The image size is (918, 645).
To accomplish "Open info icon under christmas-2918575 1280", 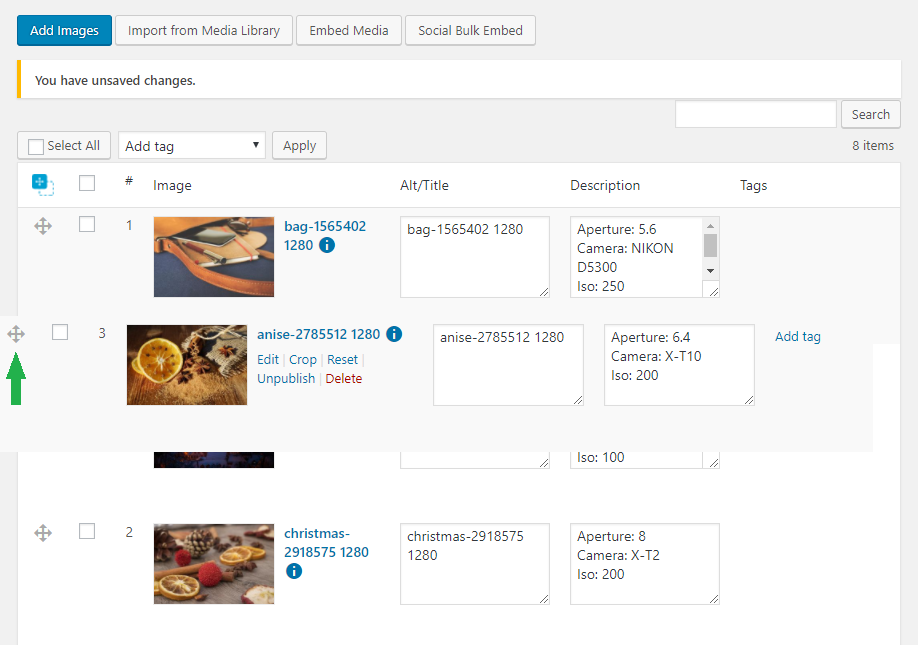I will coord(294,571).
